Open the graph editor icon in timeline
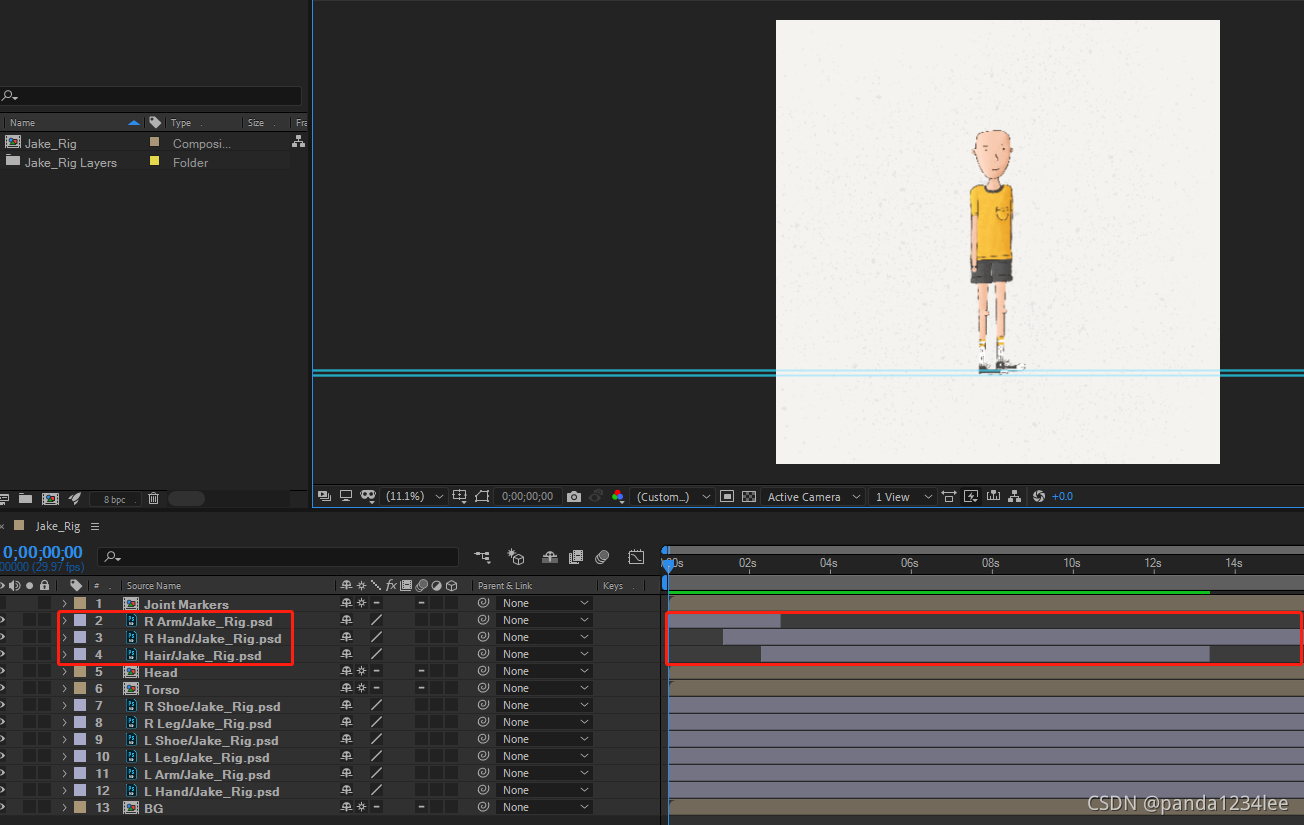Screen dimensions: 1304x825 (636, 557)
